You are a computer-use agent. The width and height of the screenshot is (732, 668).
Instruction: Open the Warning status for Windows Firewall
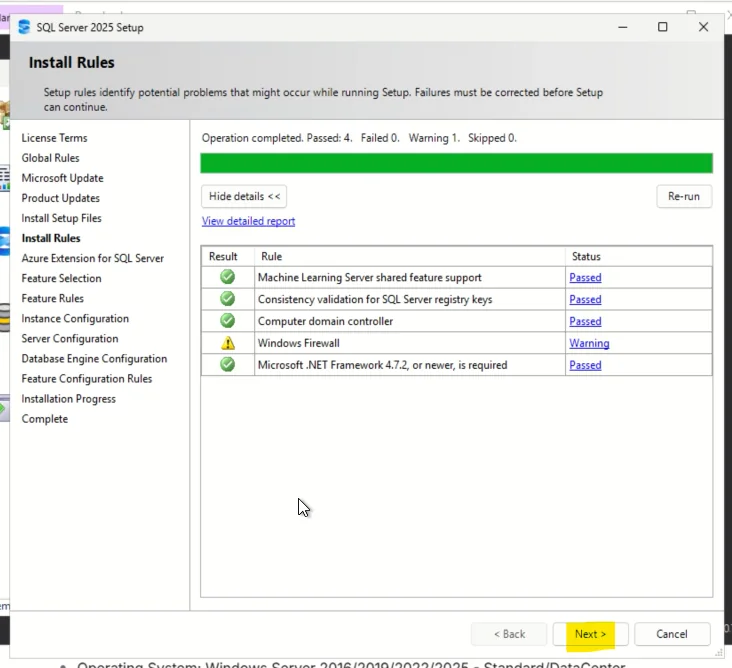click(x=589, y=344)
